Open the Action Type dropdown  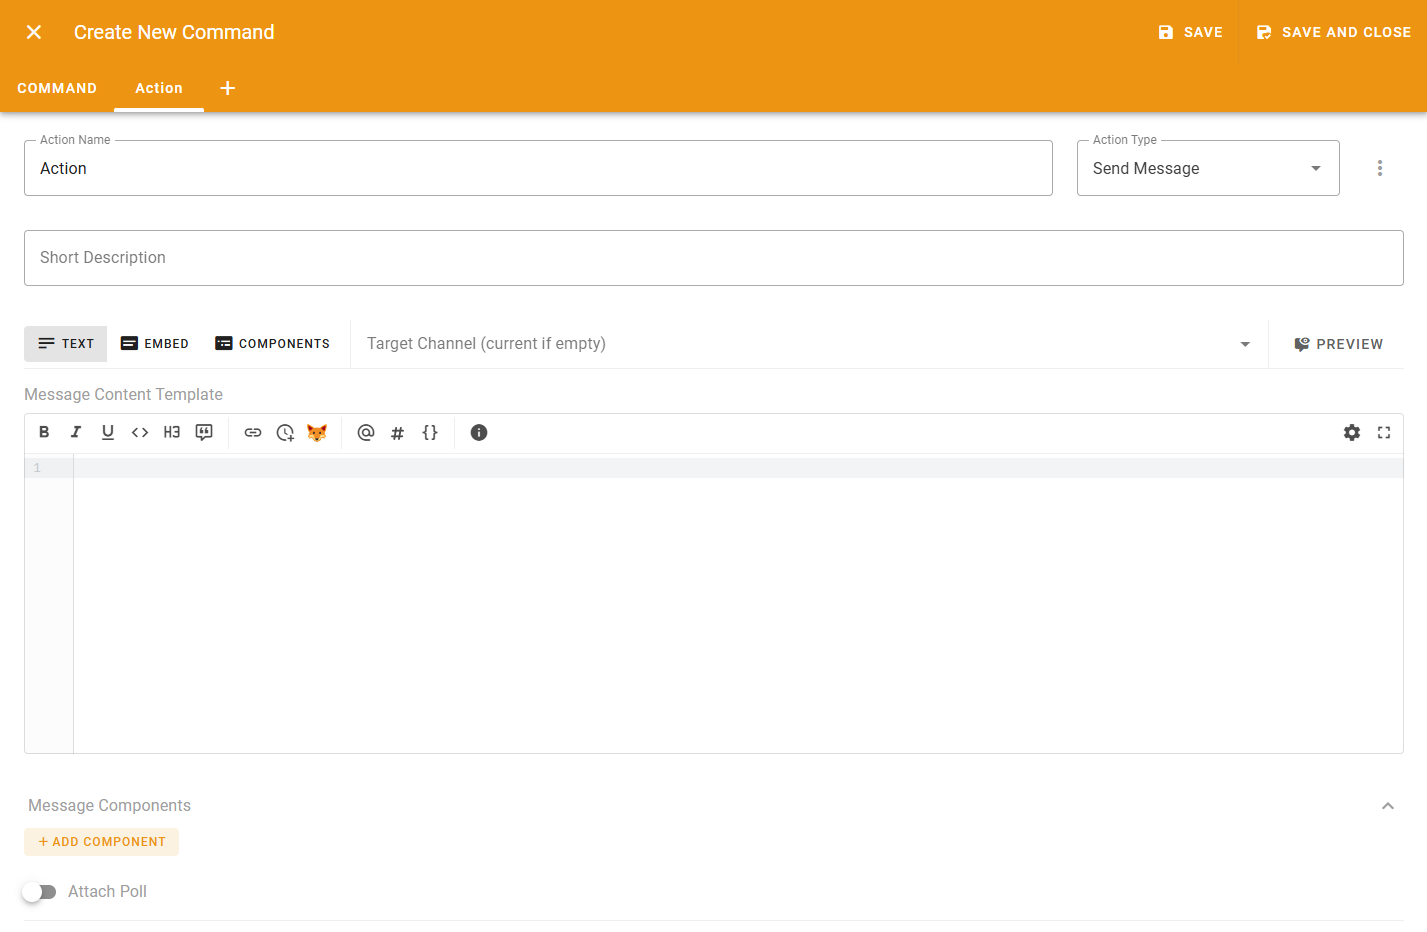[1207, 168]
